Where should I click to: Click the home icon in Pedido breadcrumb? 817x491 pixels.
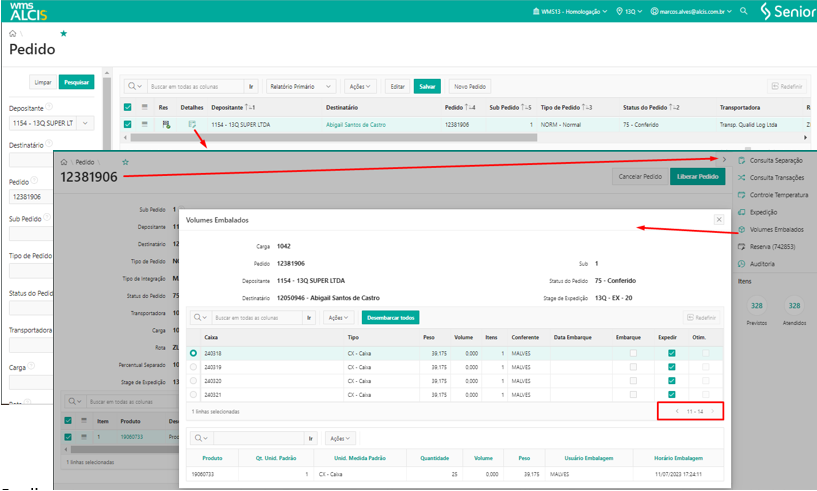click(13, 33)
